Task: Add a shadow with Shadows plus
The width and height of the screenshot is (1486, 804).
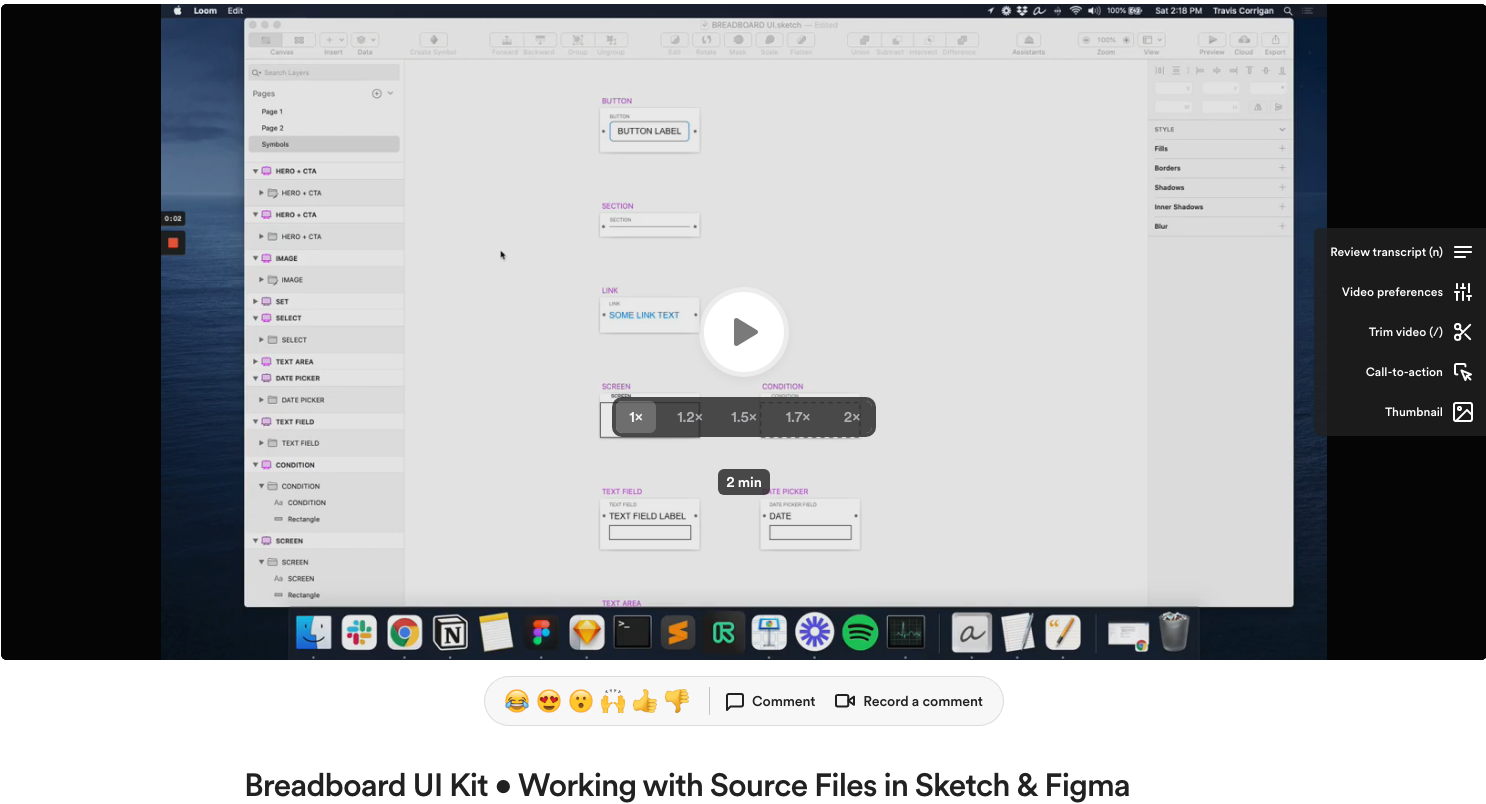Action: (x=1282, y=187)
